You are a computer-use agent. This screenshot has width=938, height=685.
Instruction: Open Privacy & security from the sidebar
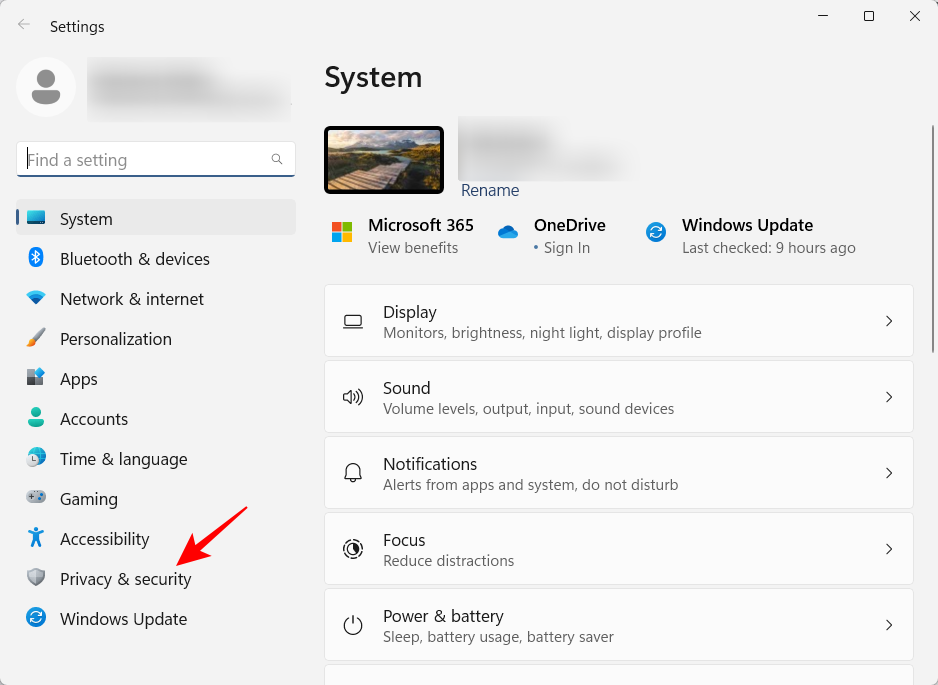pyautogui.click(x=126, y=579)
